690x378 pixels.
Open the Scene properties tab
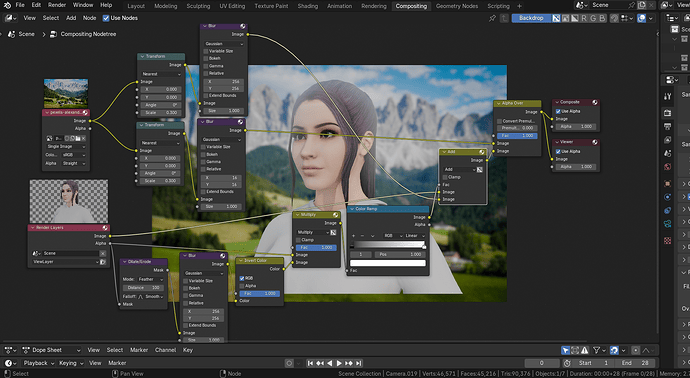668,153
